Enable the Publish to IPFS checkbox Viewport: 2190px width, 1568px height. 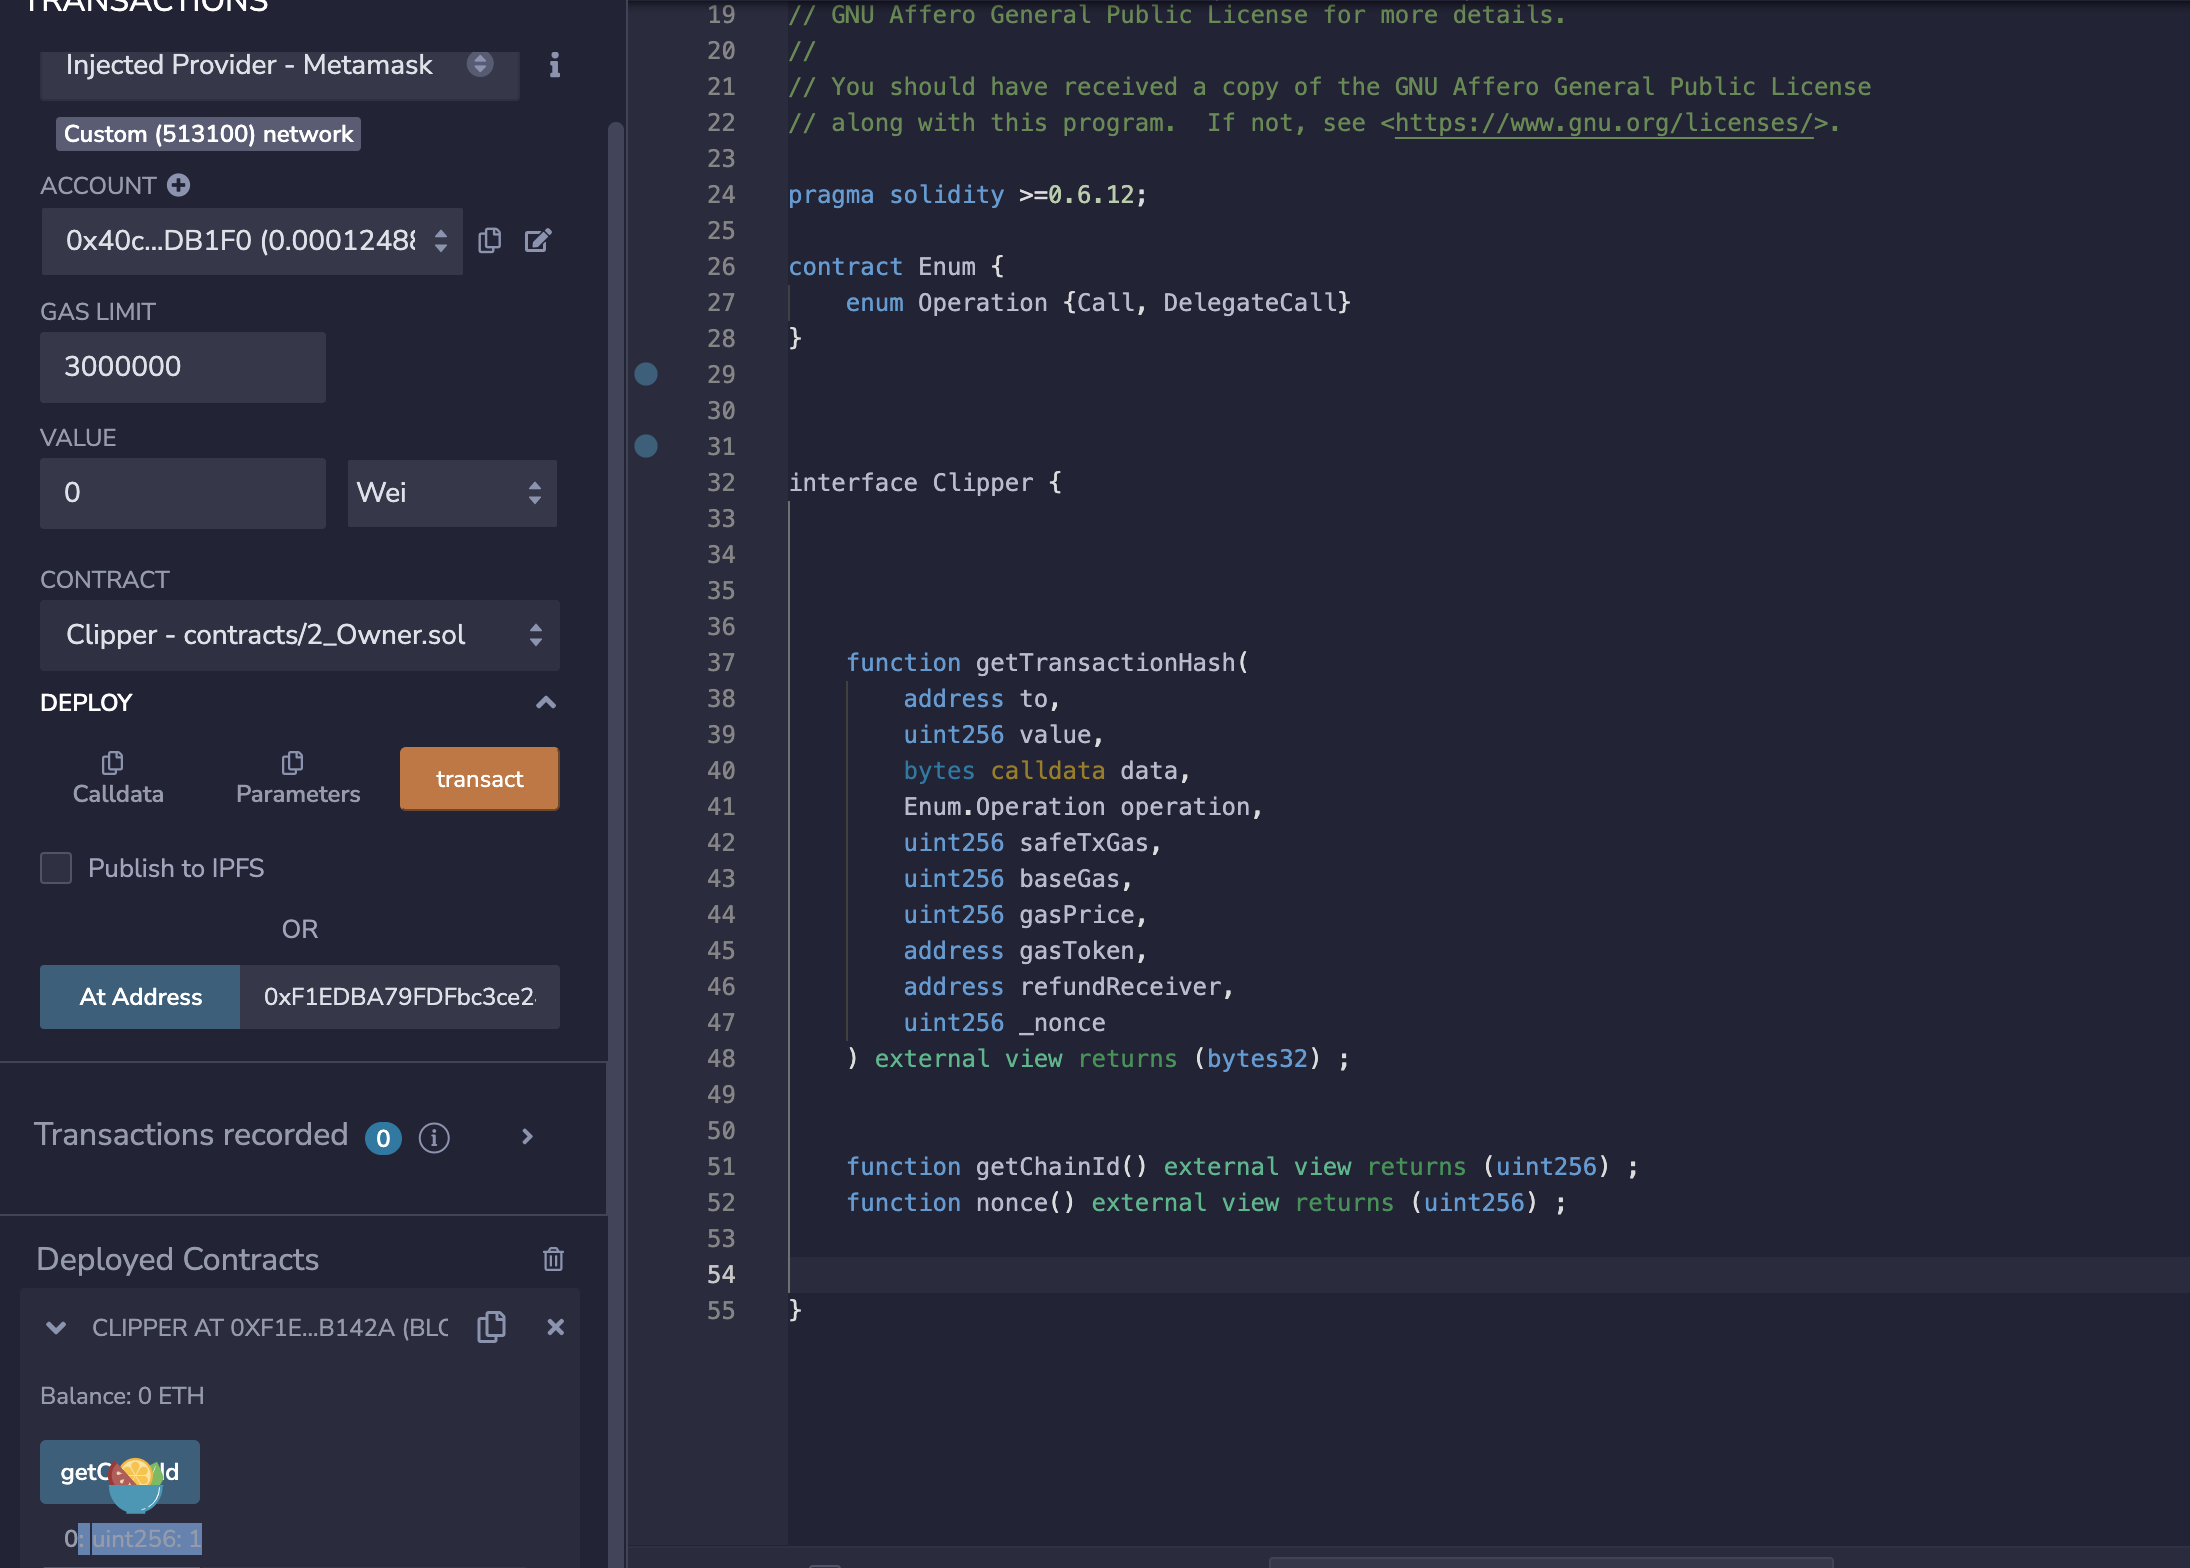point(56,868)
